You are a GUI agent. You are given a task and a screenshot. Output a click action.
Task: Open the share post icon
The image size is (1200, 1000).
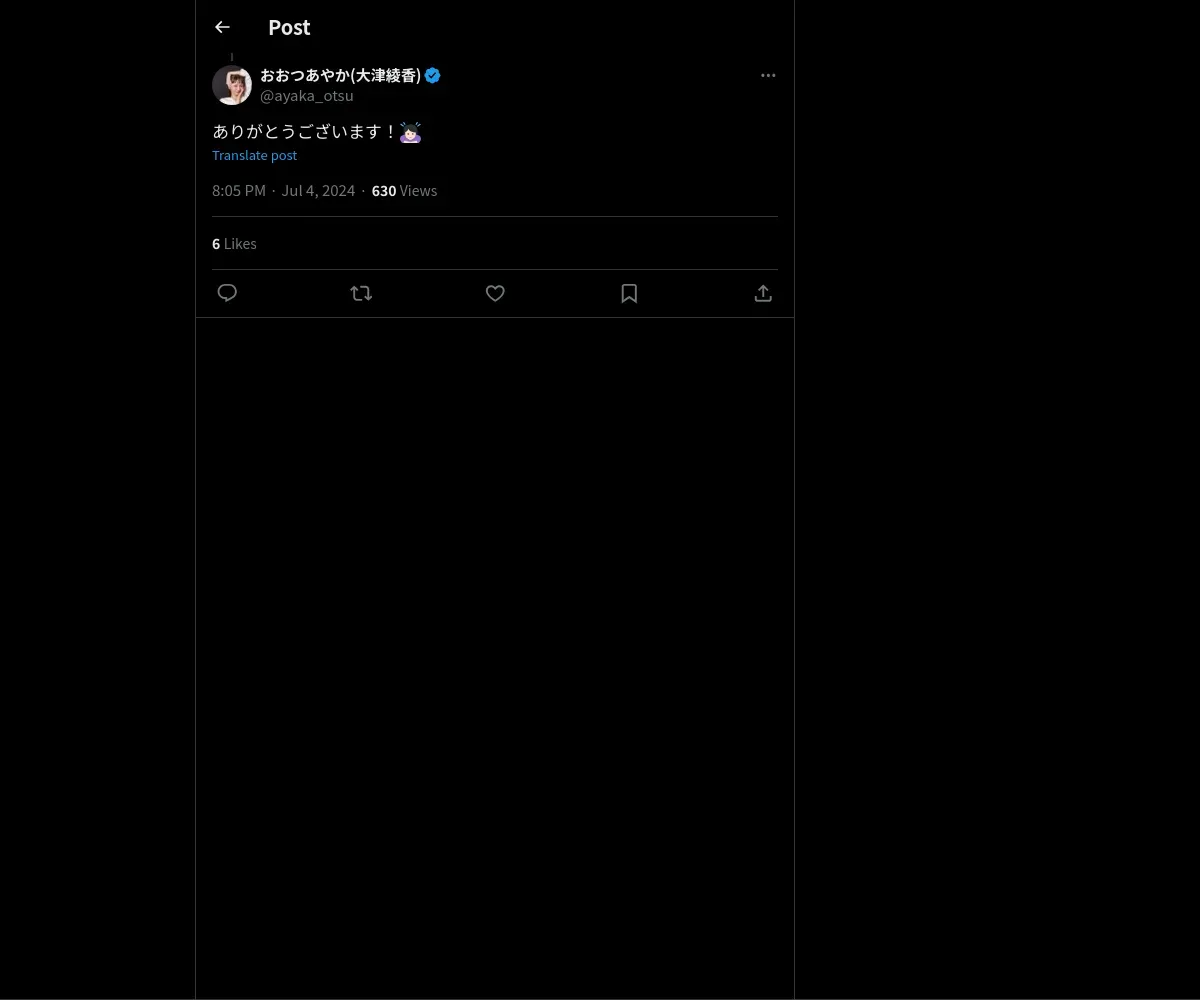pyautogui.click(x=763, y=293)
